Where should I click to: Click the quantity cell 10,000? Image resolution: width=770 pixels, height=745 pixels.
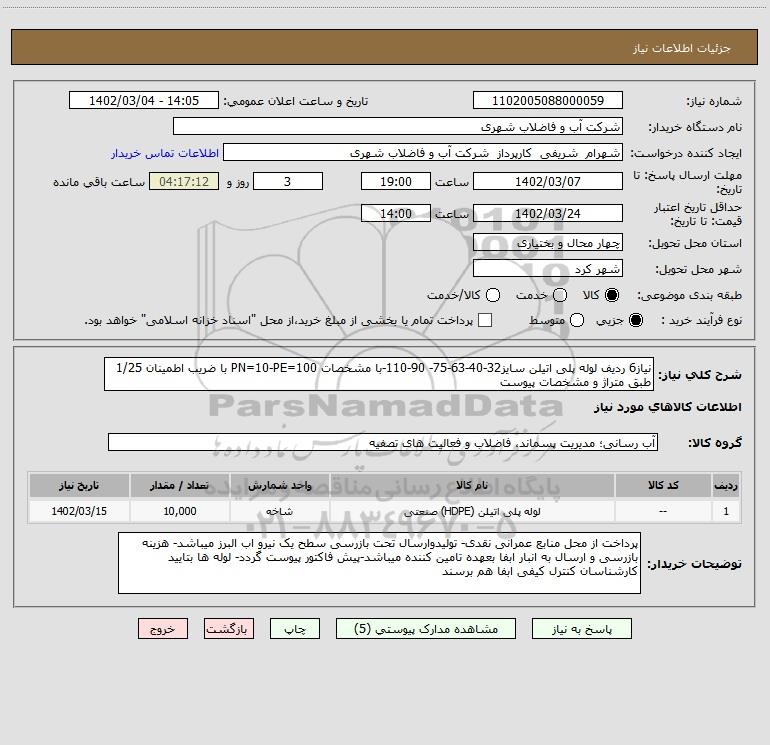[180, 511]
